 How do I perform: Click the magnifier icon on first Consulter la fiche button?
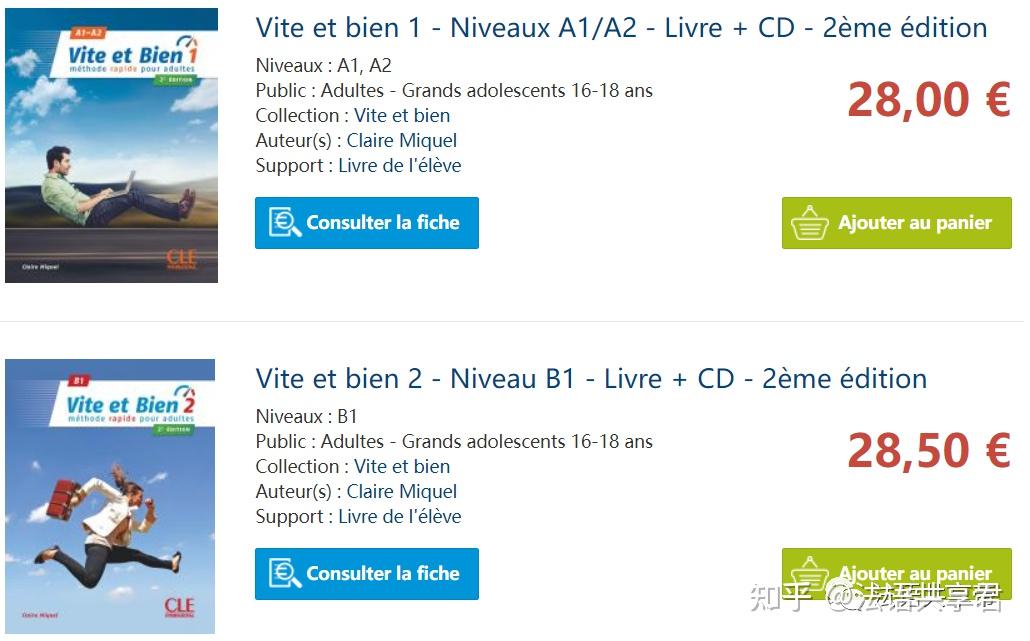click(284, 223)
